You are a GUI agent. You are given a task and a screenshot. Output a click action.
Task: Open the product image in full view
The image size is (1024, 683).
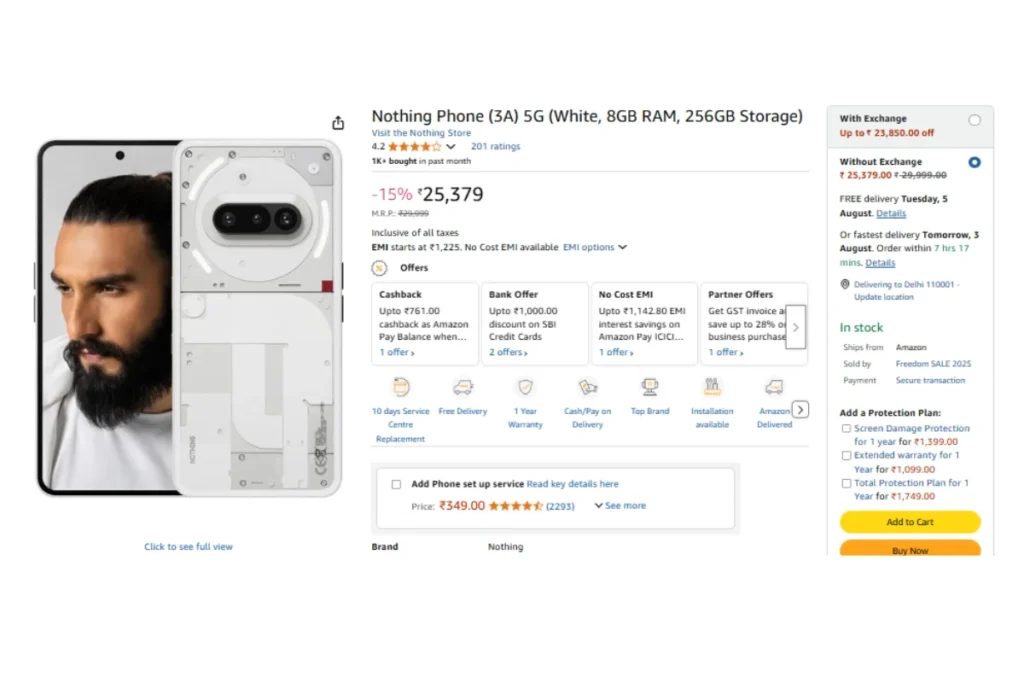188,547
